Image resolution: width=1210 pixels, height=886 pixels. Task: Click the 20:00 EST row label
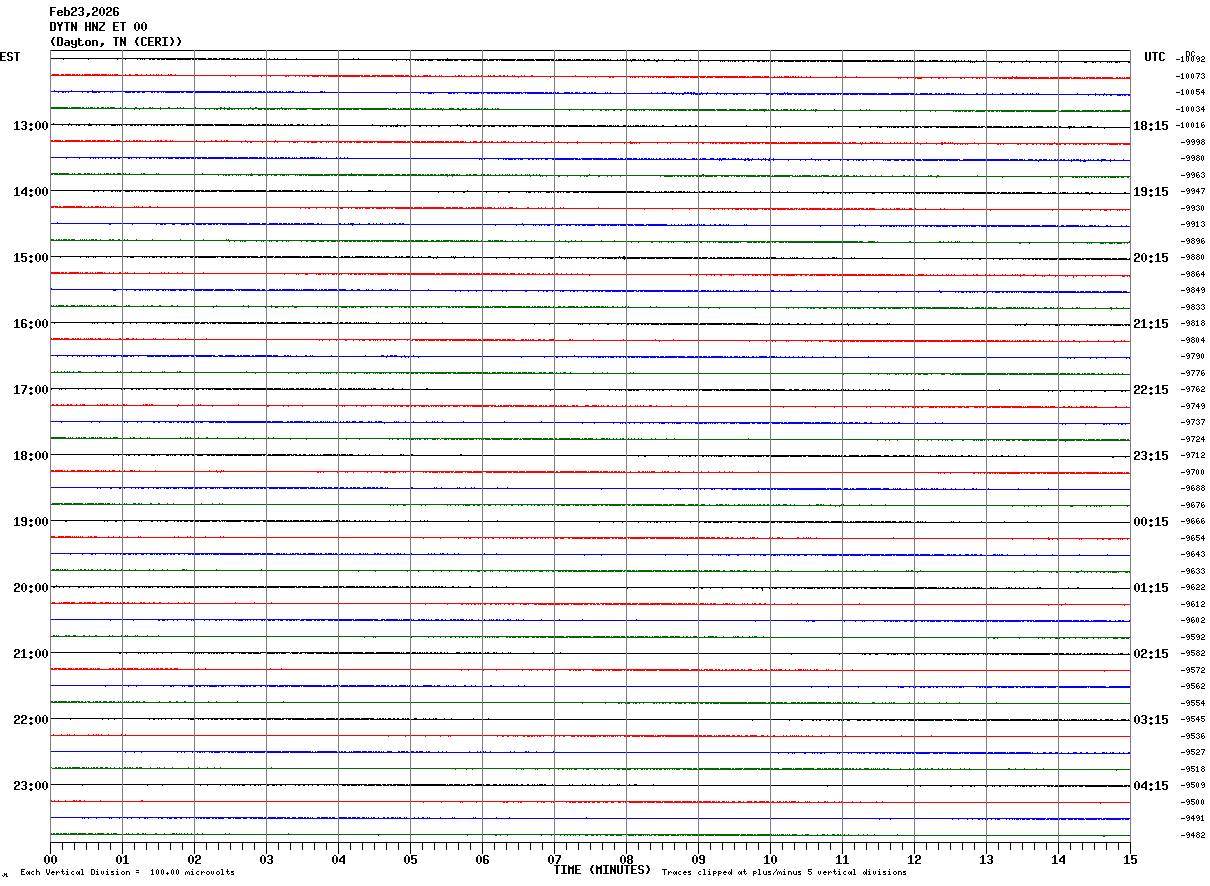point(31,588)
